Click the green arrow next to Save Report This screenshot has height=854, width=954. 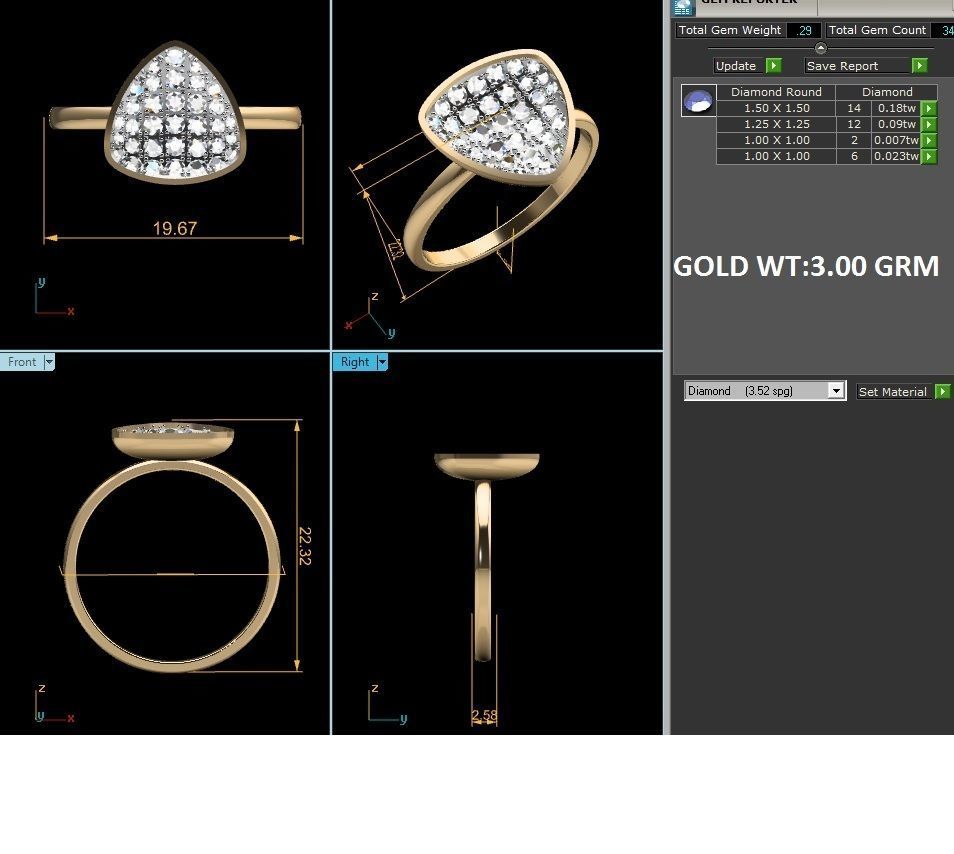pos(919,66)
